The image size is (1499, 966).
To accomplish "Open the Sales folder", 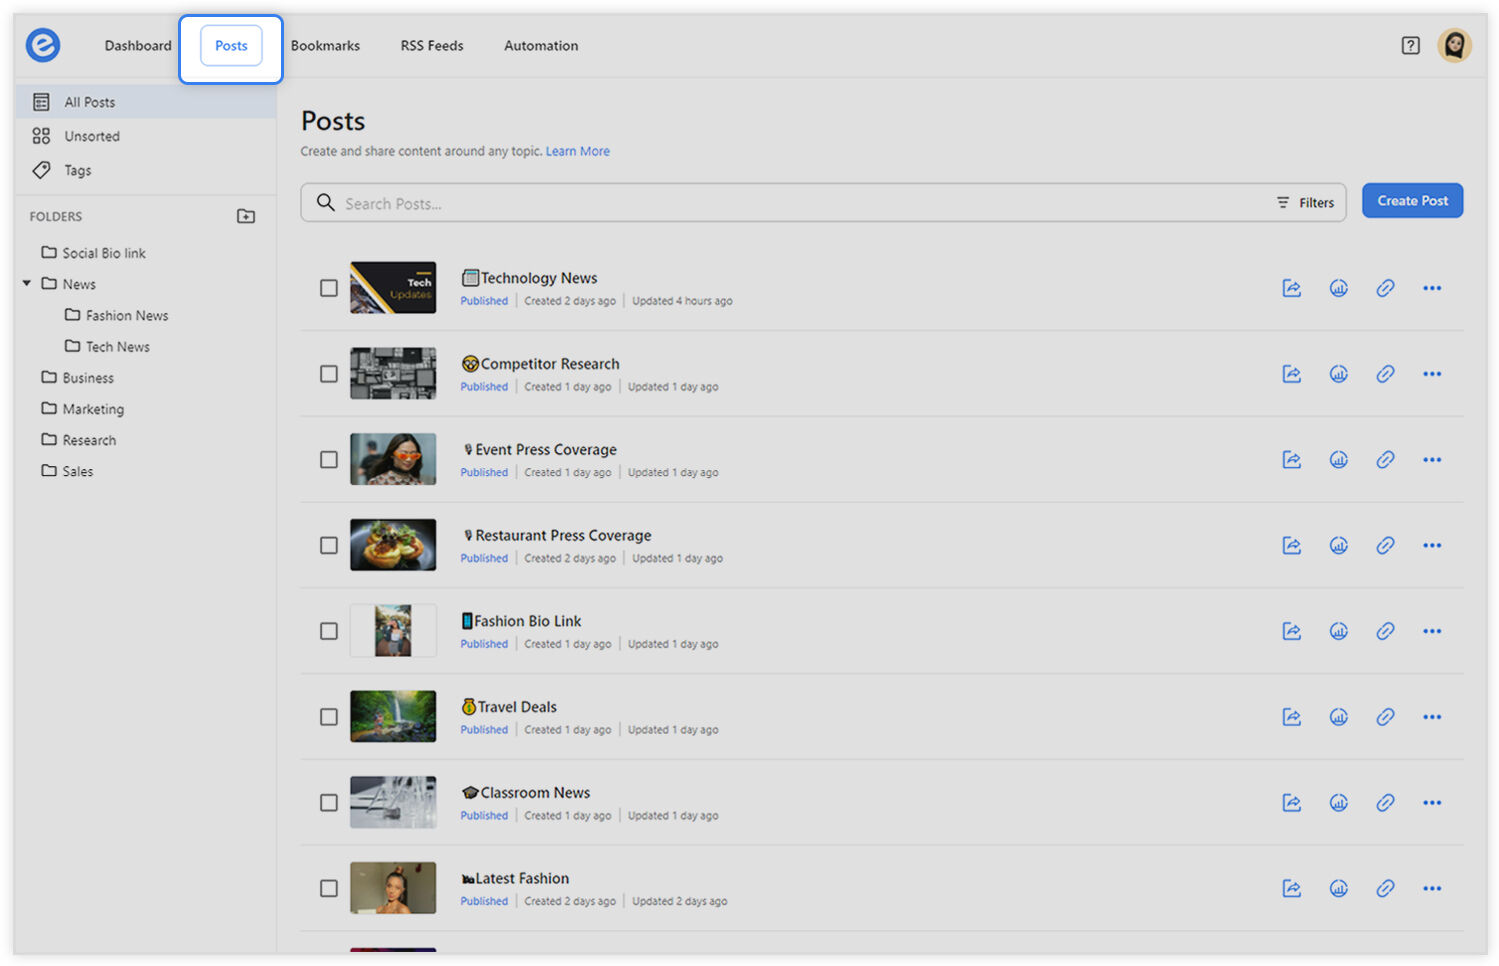I will (x=67, y=471).
